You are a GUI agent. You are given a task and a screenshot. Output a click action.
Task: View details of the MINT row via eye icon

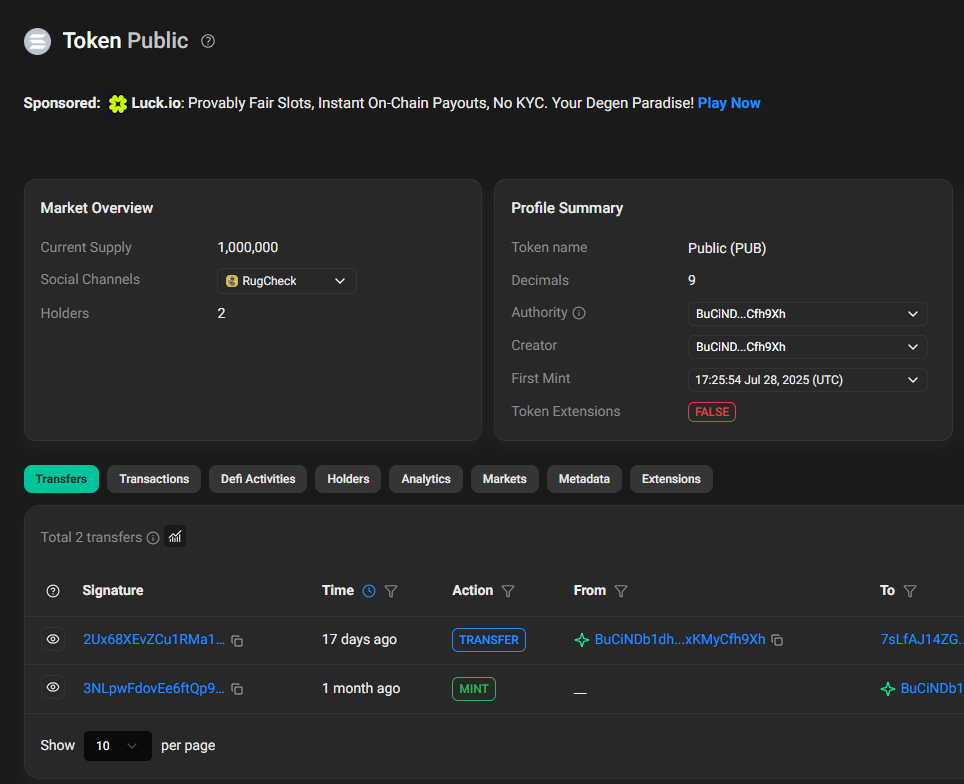pyautogui.click(x=53, y=688)
